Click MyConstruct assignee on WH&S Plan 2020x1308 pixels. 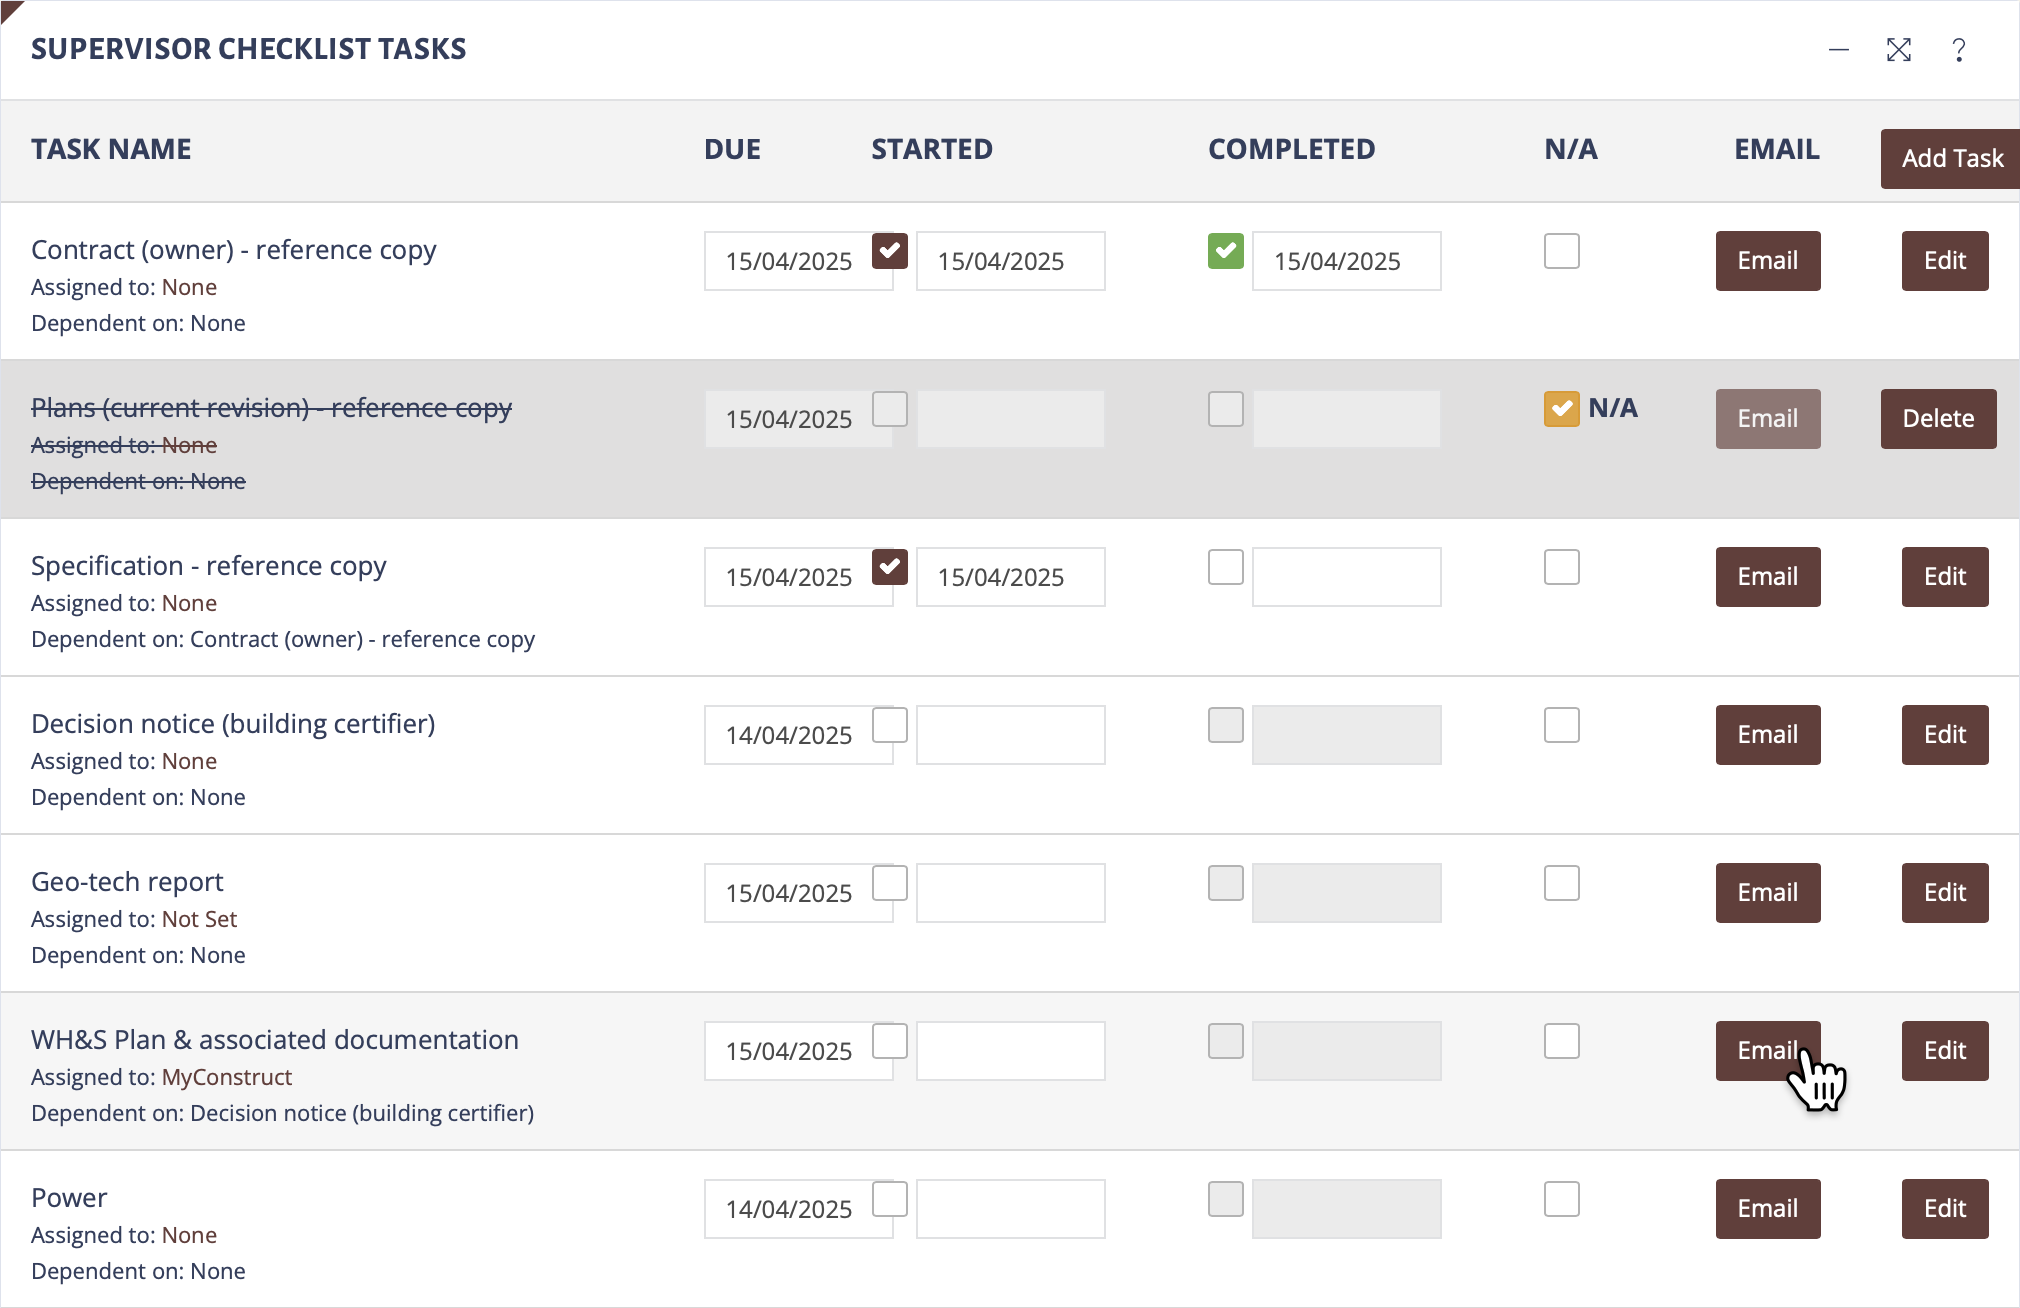tap(227, 1077)
